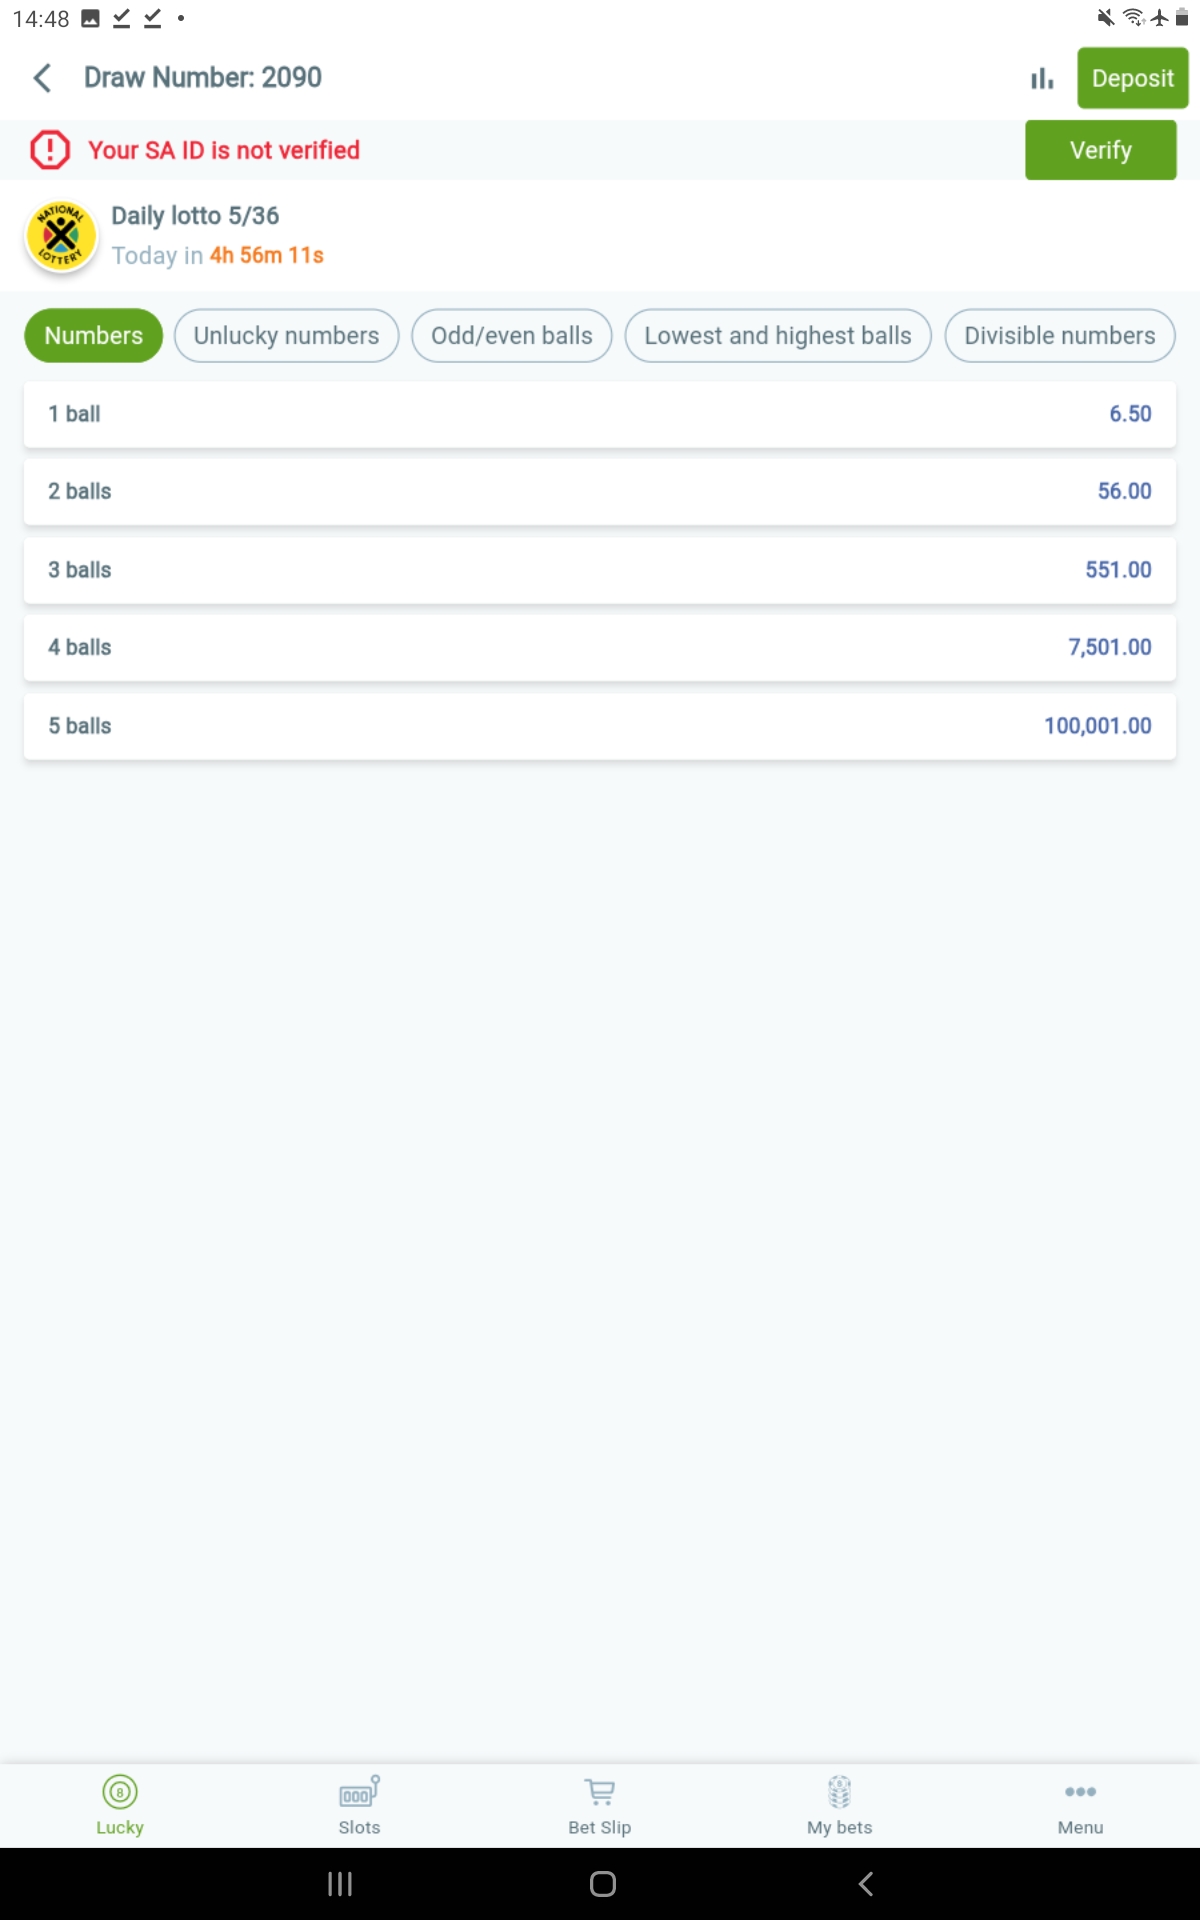Tap the Android home button

click(x=601, y=1883)
